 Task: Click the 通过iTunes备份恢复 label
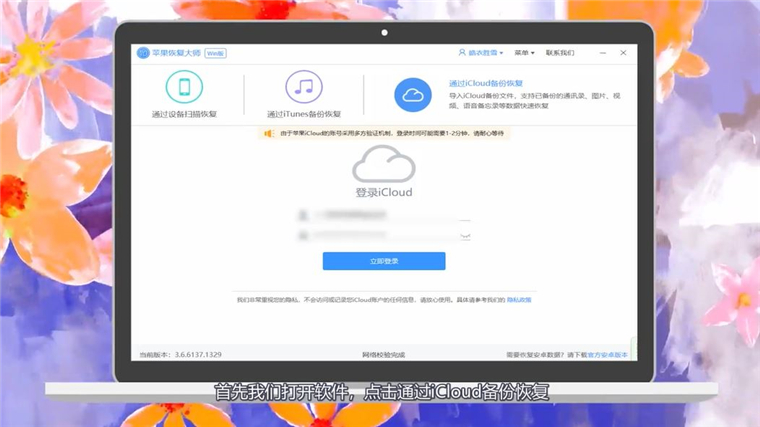pyautogui.click(x=304, y=114)
